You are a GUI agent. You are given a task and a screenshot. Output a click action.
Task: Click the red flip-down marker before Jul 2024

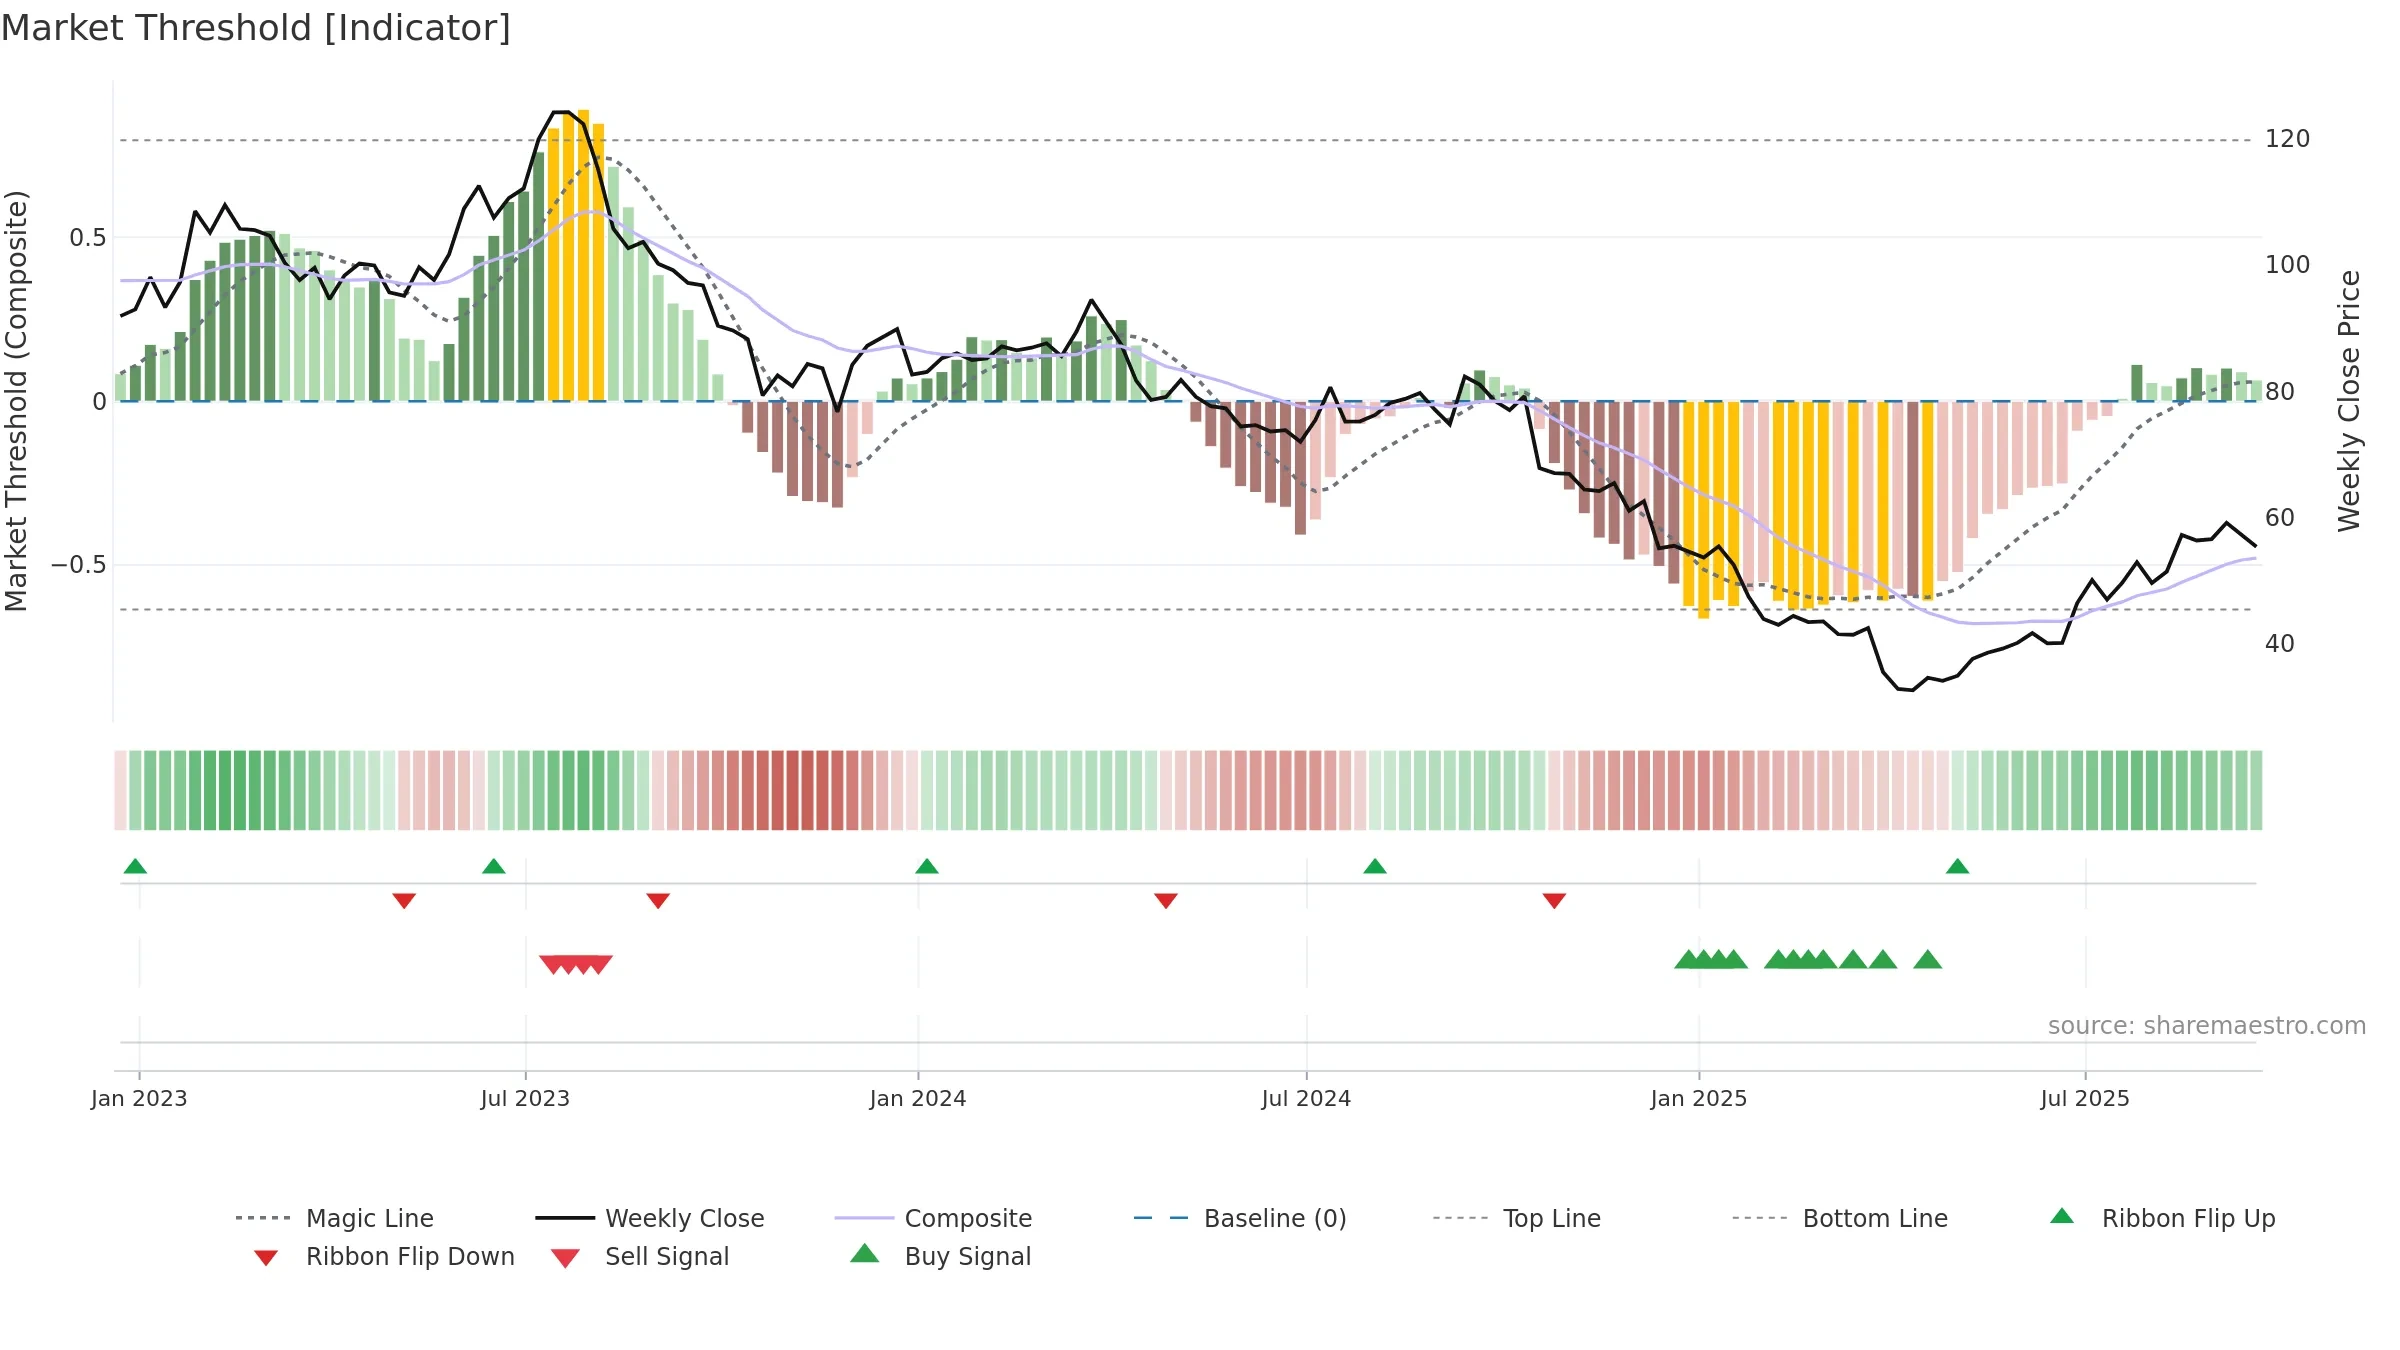point(1166,901)
